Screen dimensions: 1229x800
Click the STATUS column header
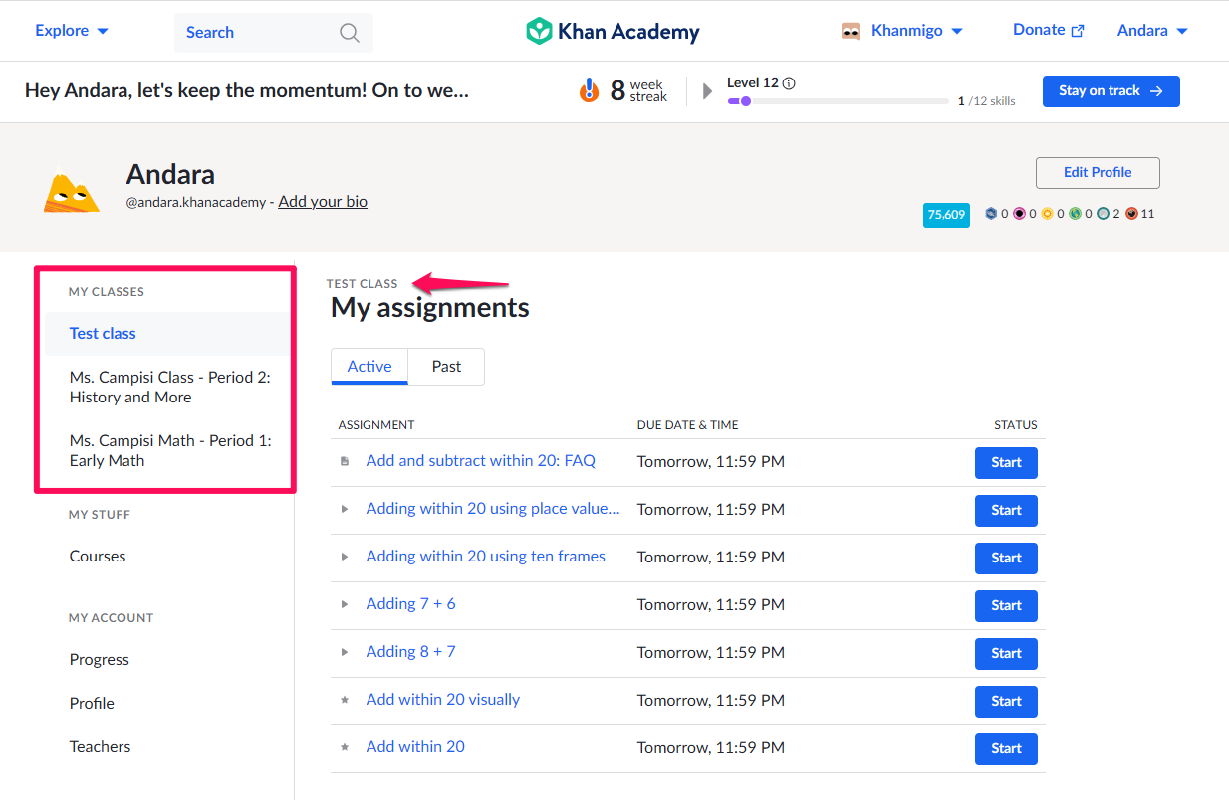1016,425
